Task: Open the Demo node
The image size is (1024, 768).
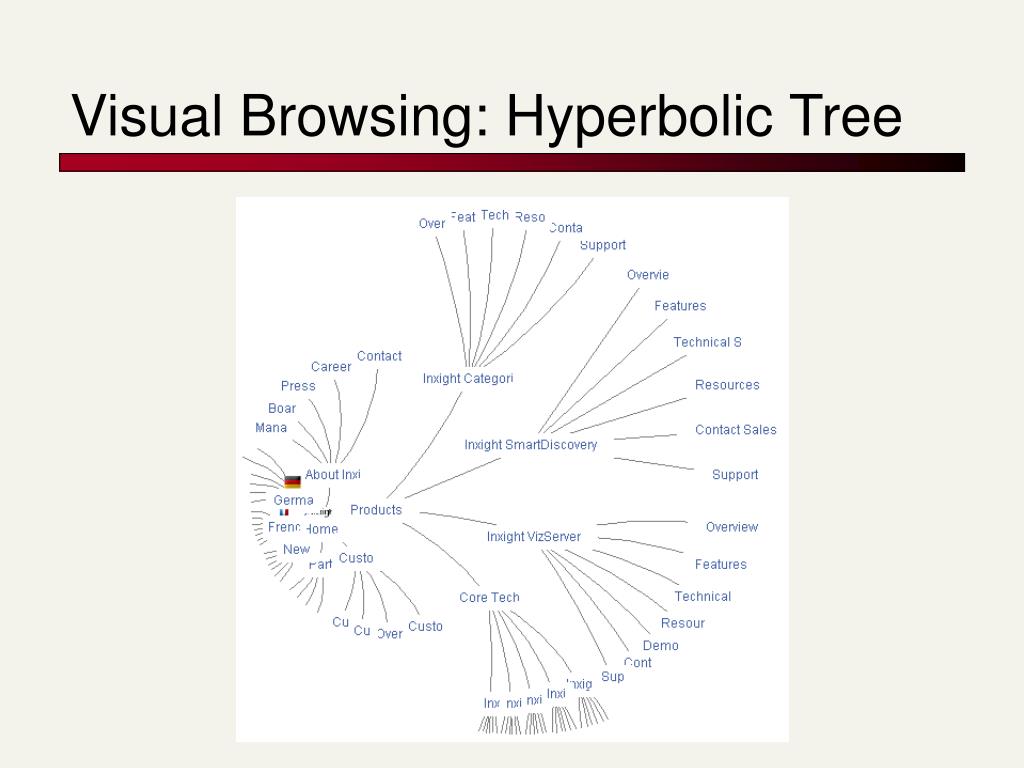Action: [660, 645]
